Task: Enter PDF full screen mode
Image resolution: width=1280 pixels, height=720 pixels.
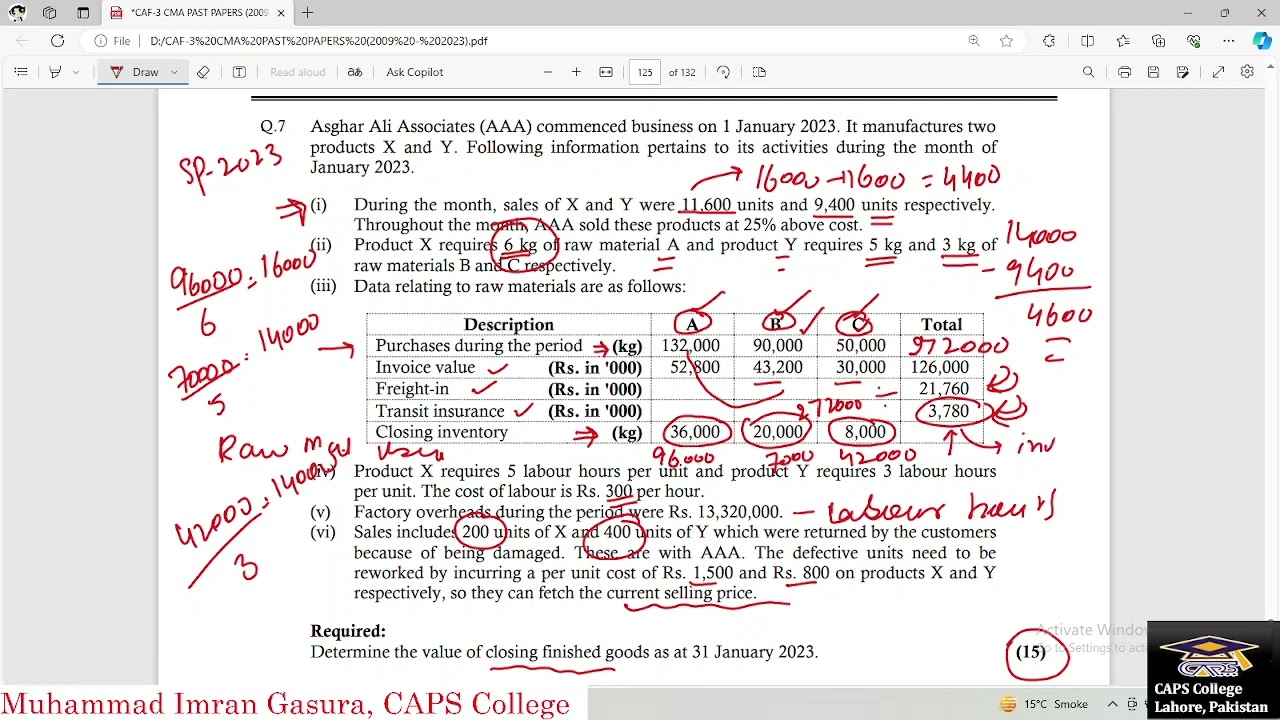Action: 1218,72
